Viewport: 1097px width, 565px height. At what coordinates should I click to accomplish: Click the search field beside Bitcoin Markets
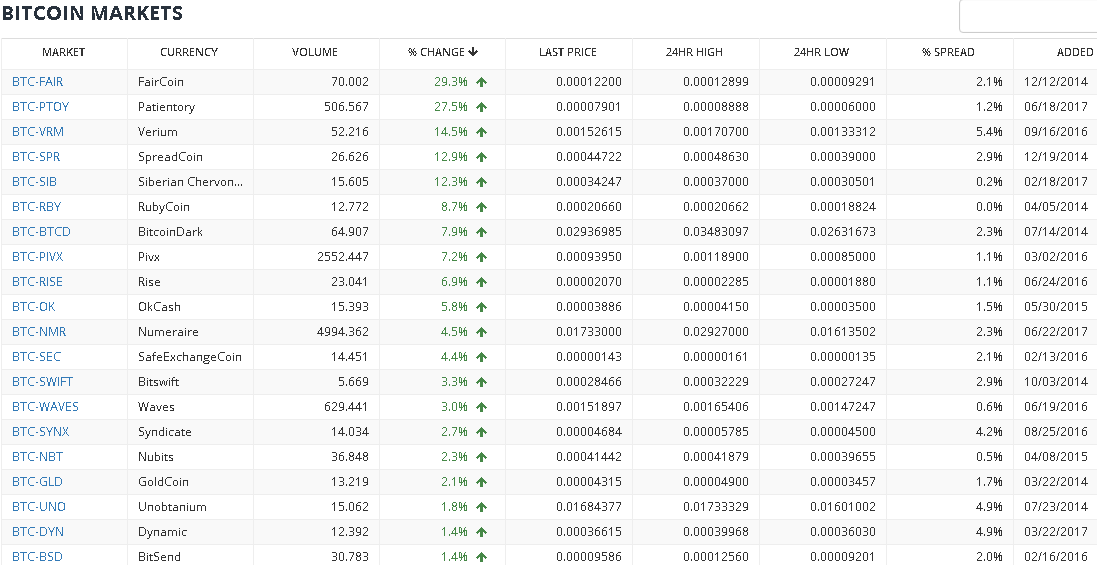tap(1028, 16)
